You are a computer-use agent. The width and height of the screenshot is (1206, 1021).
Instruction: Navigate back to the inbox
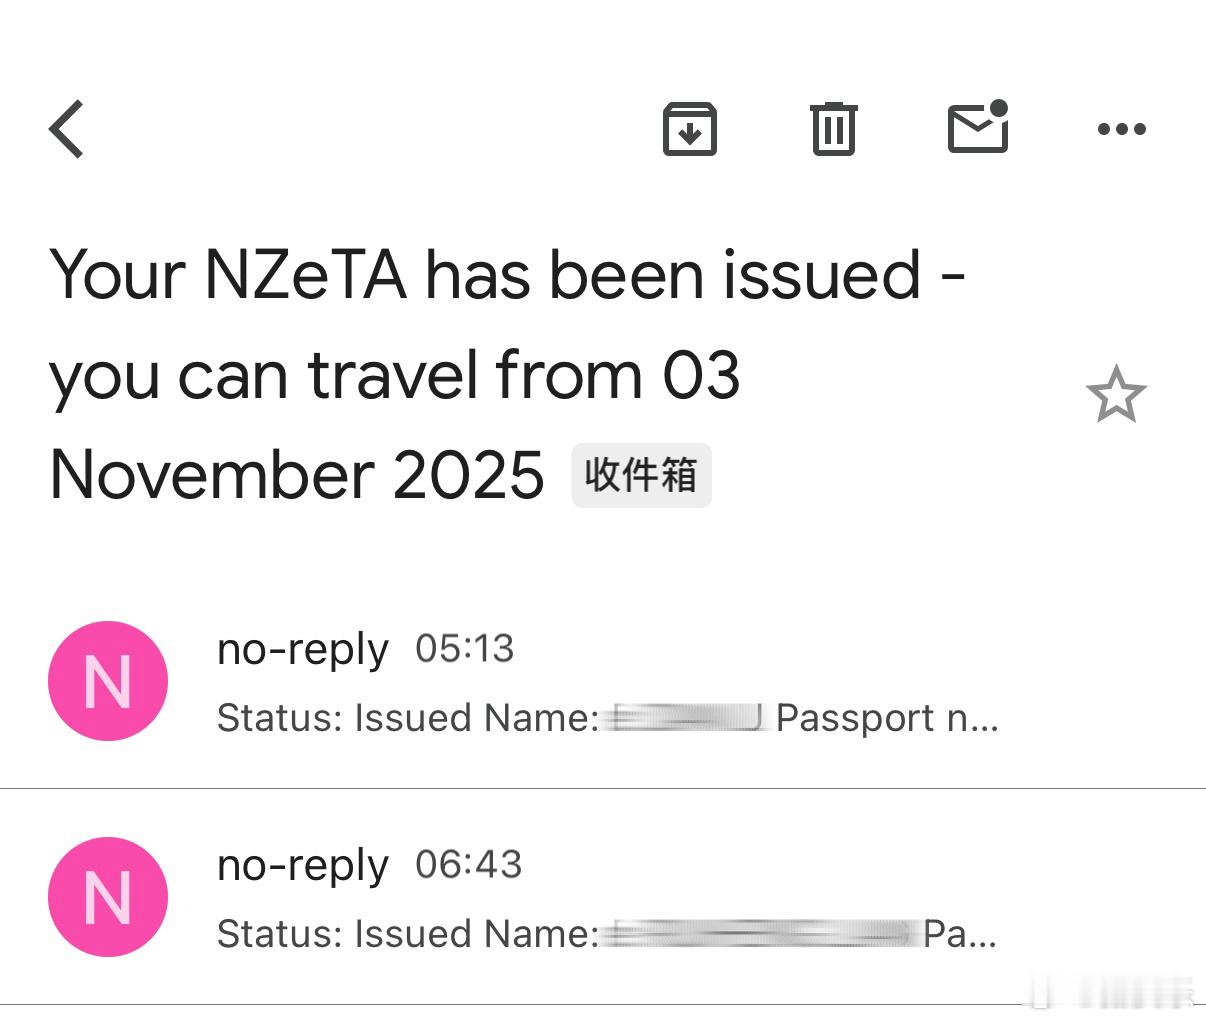pyautogui.click(x=65, y=128)
